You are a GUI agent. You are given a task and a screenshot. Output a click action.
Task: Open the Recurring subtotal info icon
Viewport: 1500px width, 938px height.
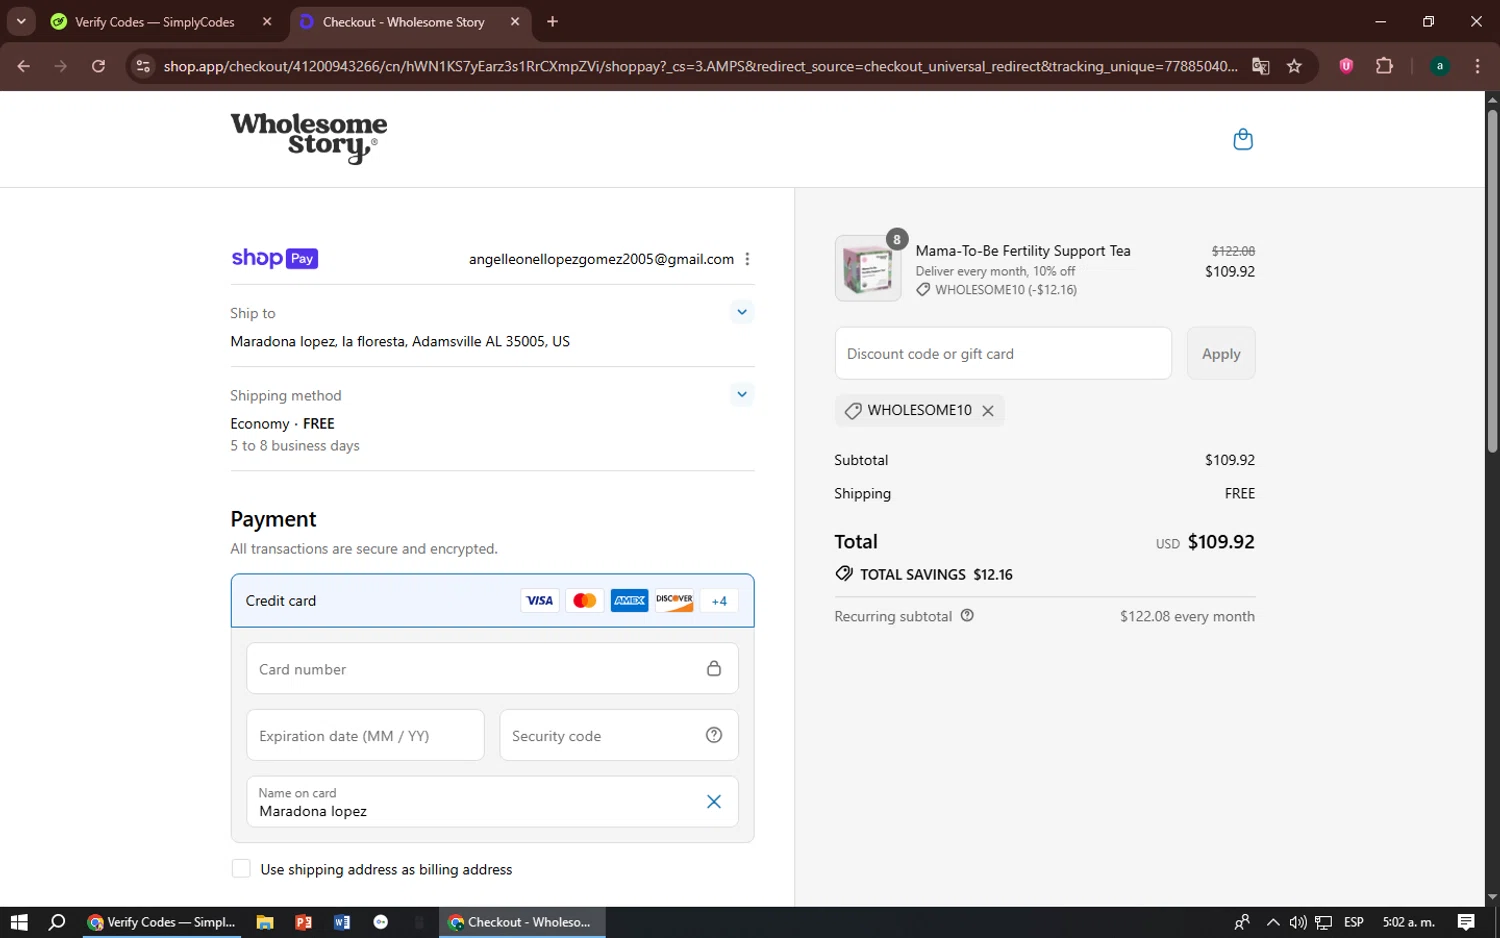tap(967, 616)
